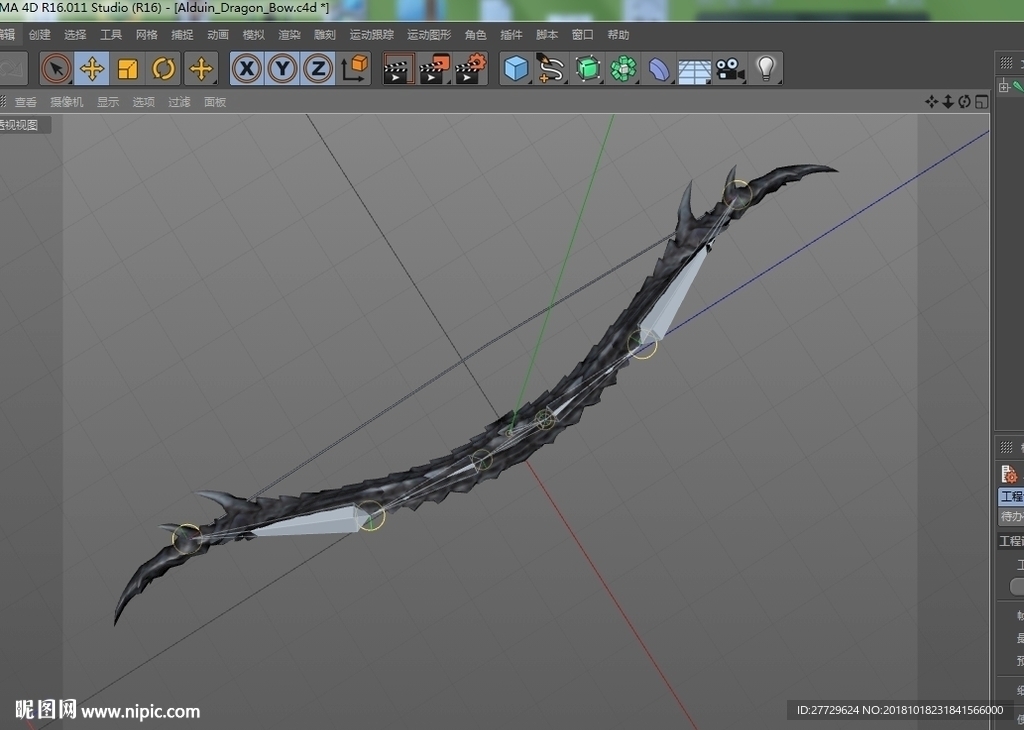
Task: Open the viewport 显示 menu
Action: click(x=108, y=102)
